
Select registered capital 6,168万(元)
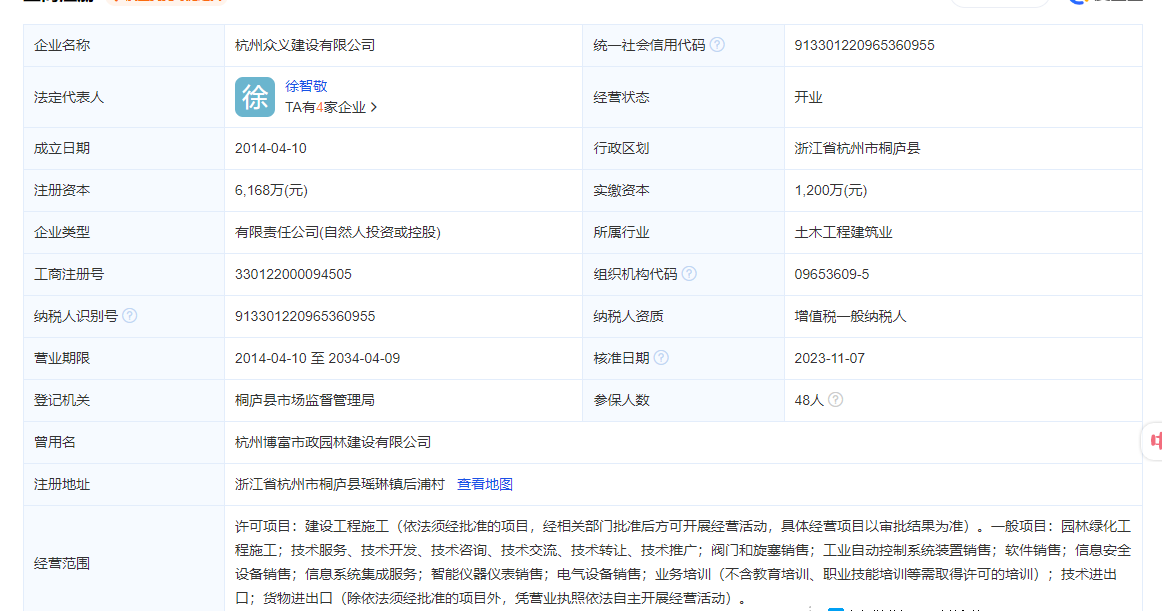point(271,191)
